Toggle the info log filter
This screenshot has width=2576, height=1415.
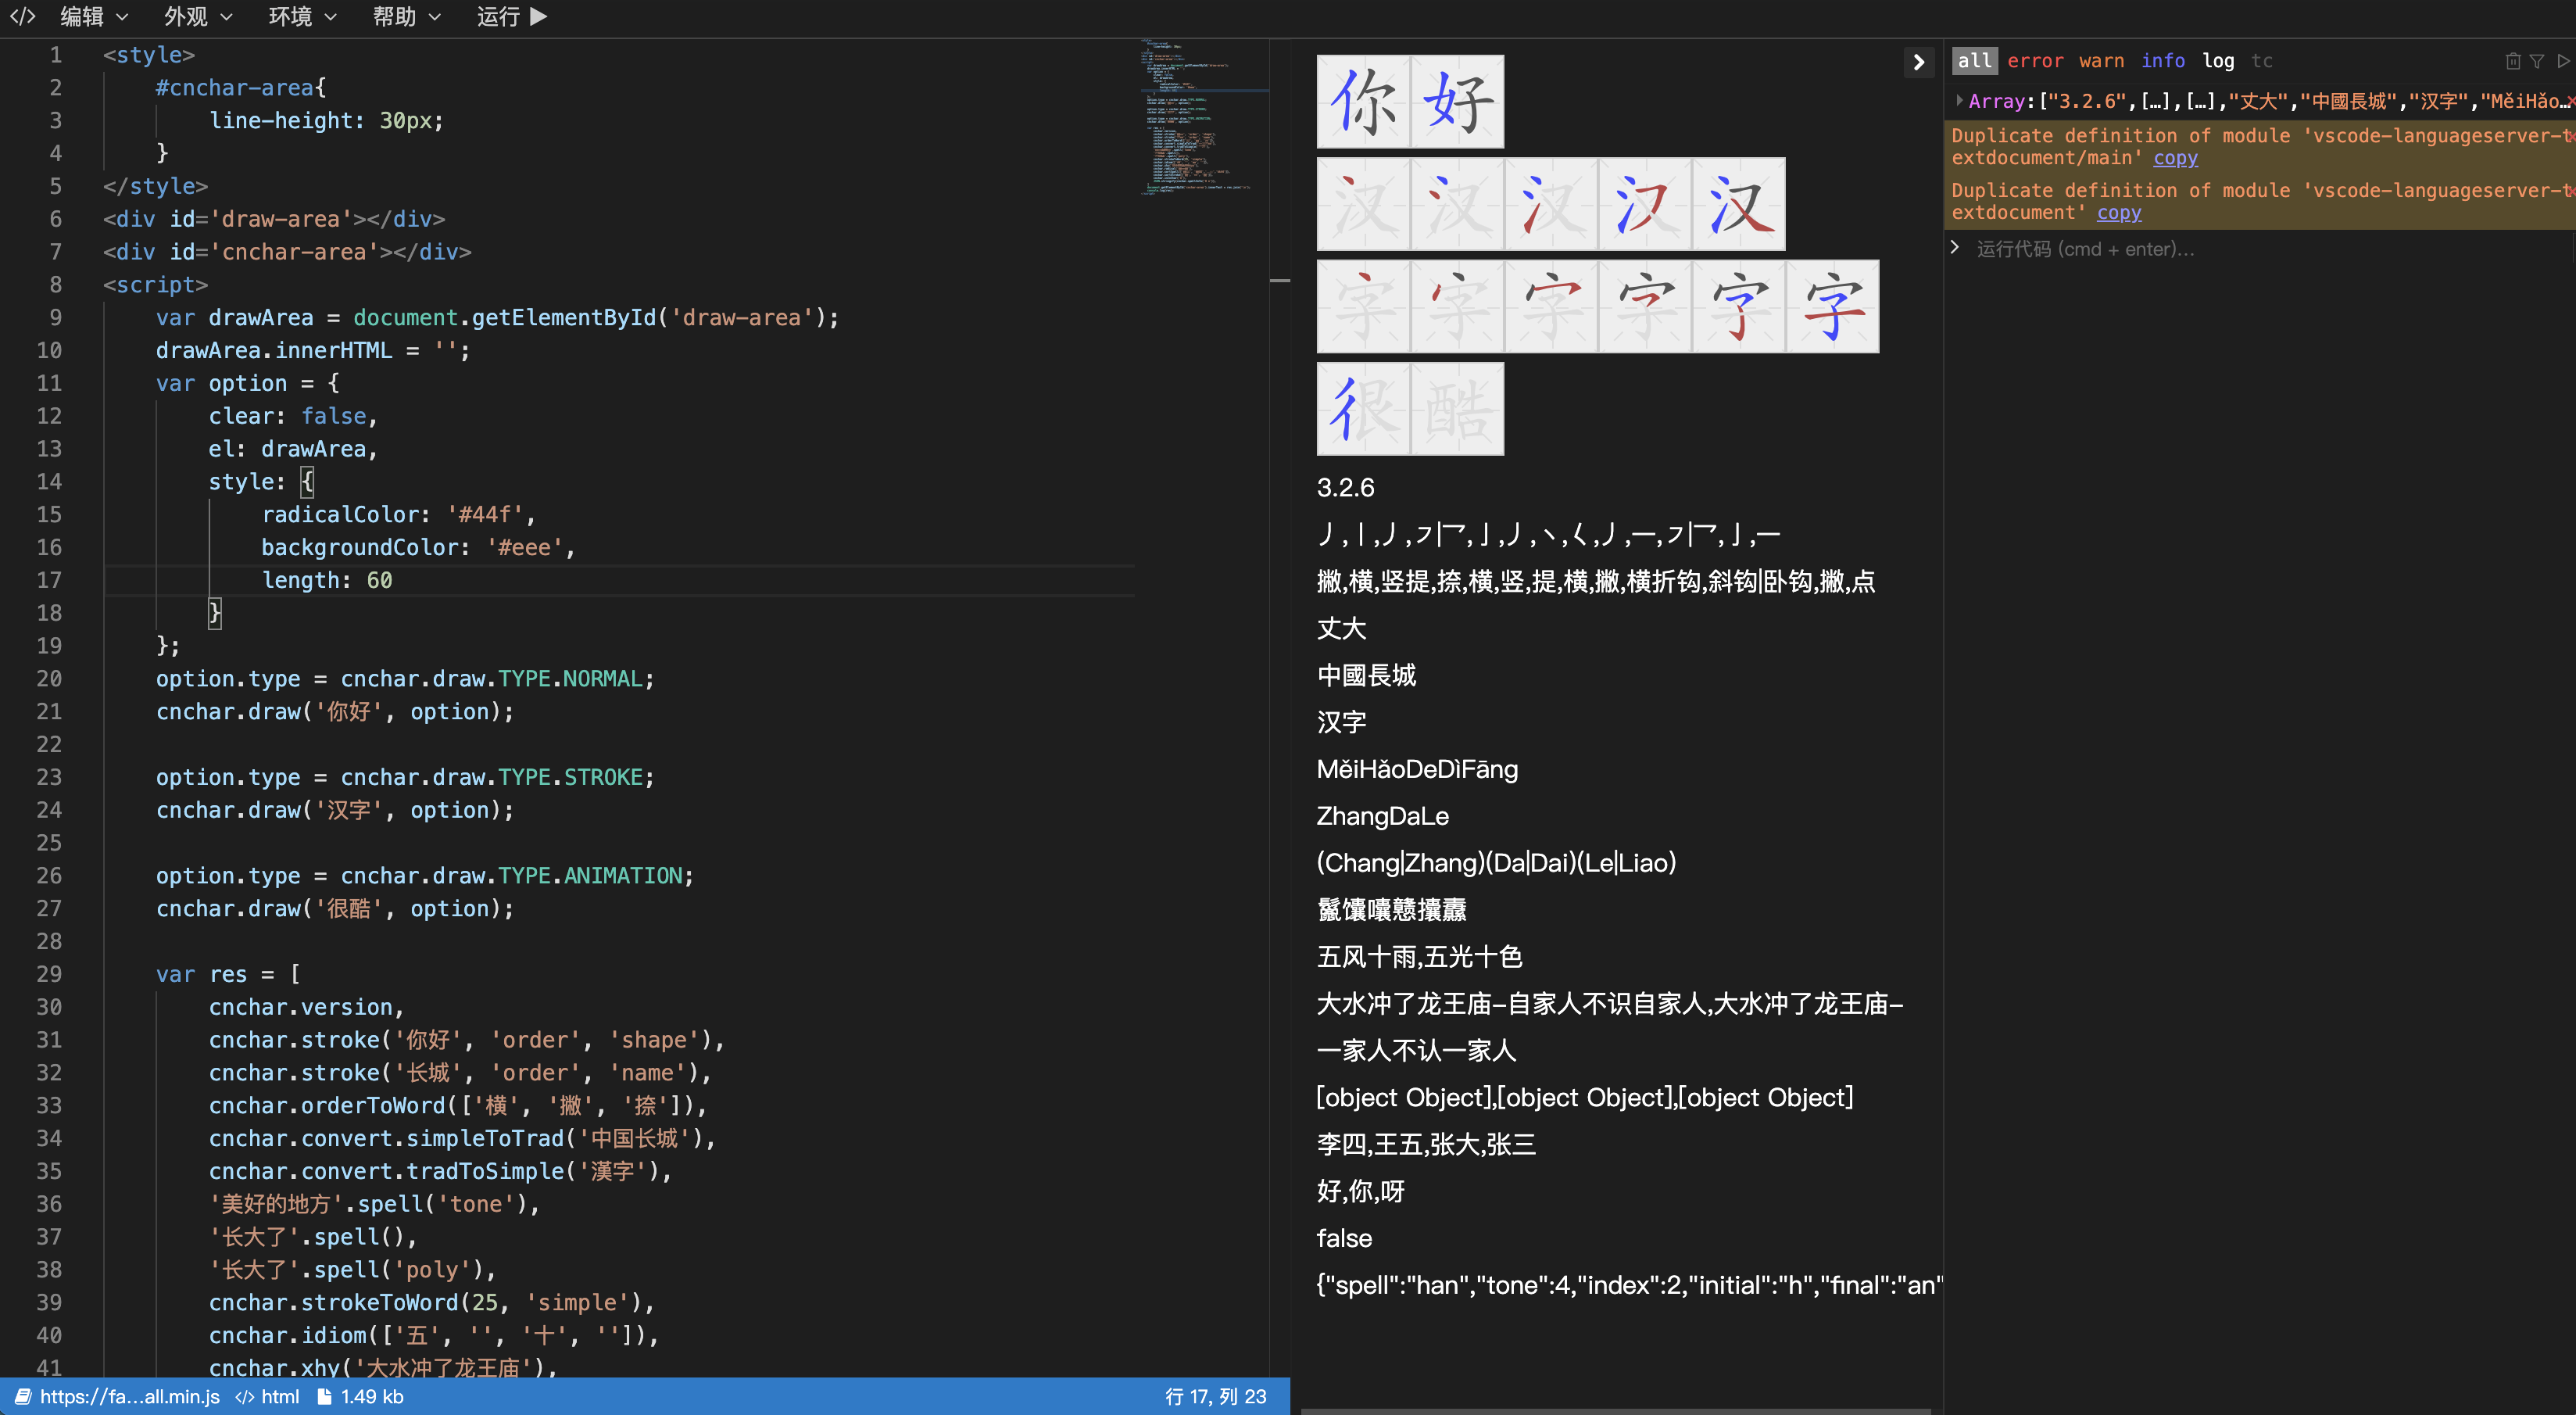[x=2162, y=61]
